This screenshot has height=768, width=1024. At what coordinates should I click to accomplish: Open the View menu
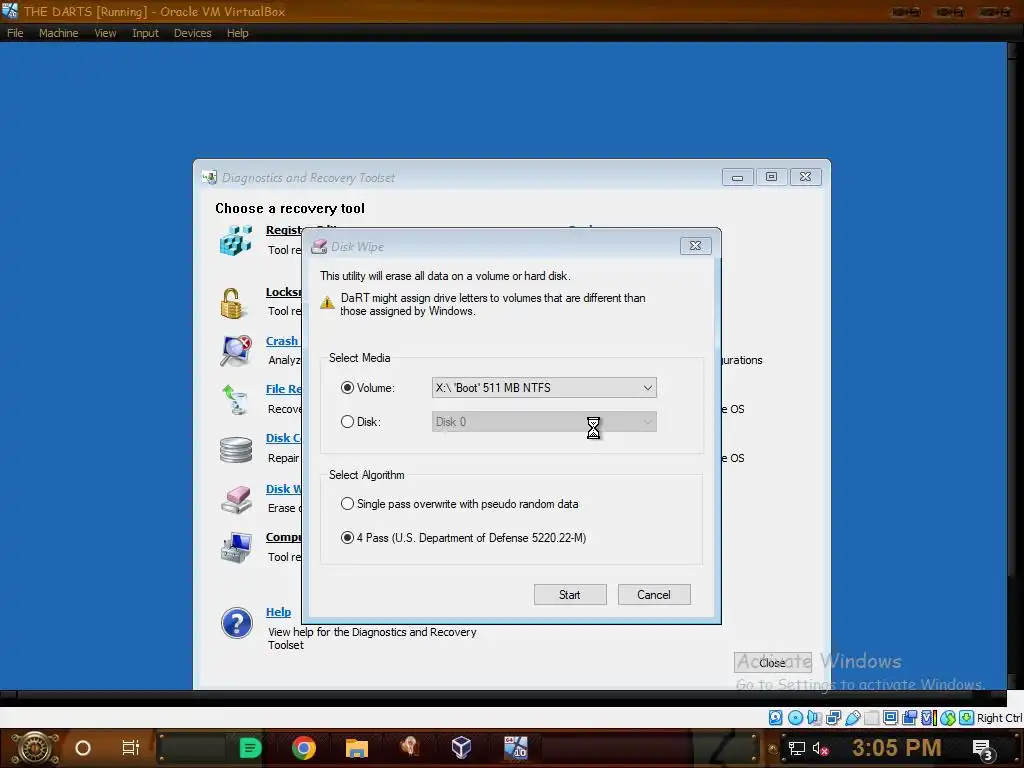(105, 33)
